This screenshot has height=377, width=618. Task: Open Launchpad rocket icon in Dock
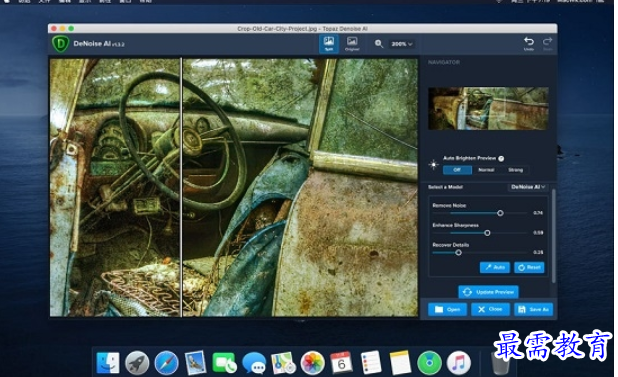click(137, 362)
